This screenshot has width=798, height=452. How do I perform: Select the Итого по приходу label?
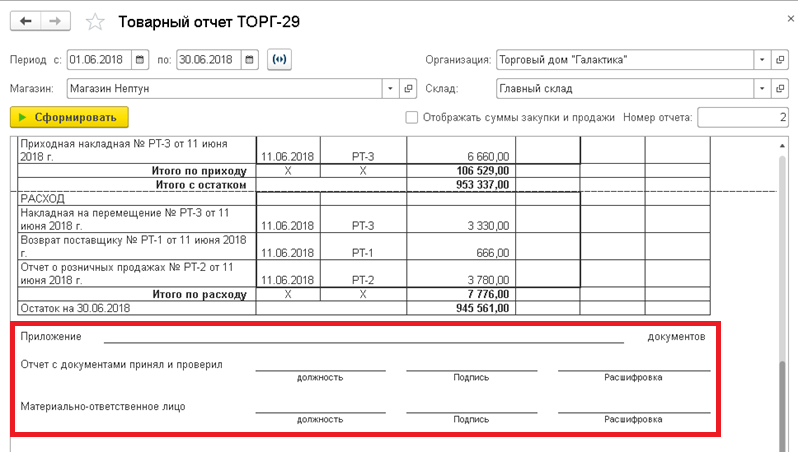pos(198,171)
